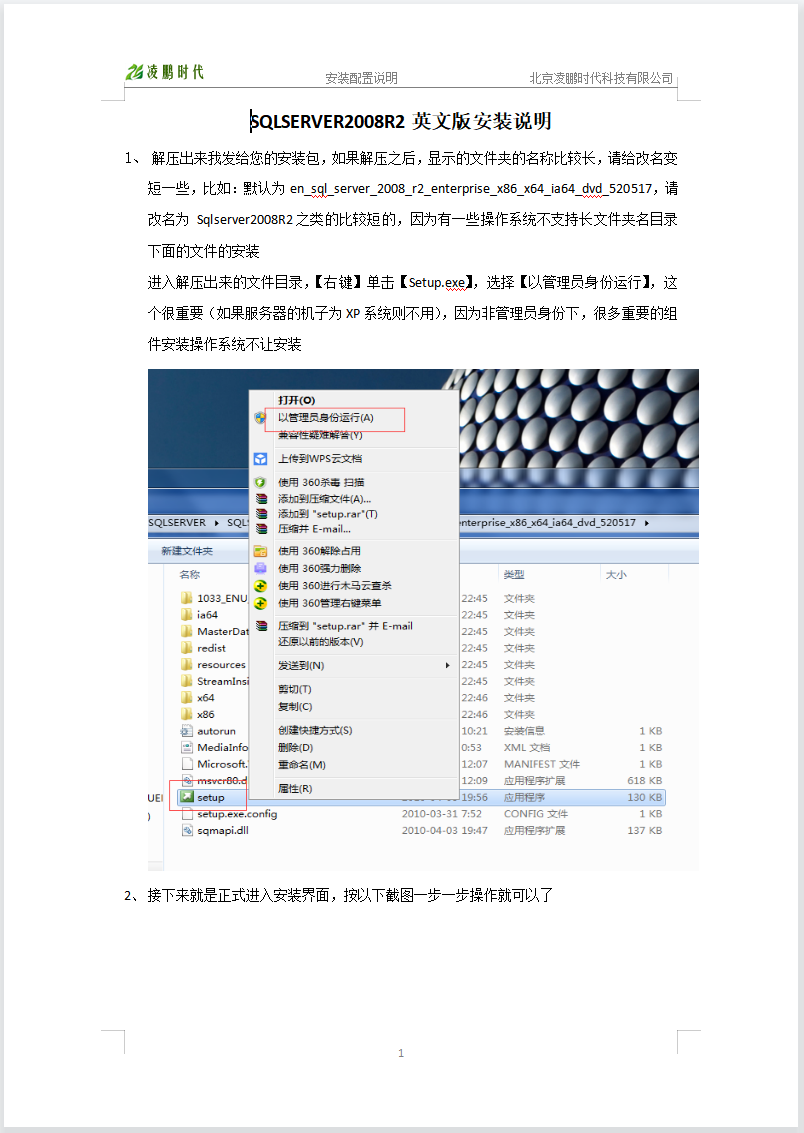This screenshot has height=1133, width=804.
Task: Click the SQLSERVER breadcrumb segment
Action: click(x=177, y=522)
